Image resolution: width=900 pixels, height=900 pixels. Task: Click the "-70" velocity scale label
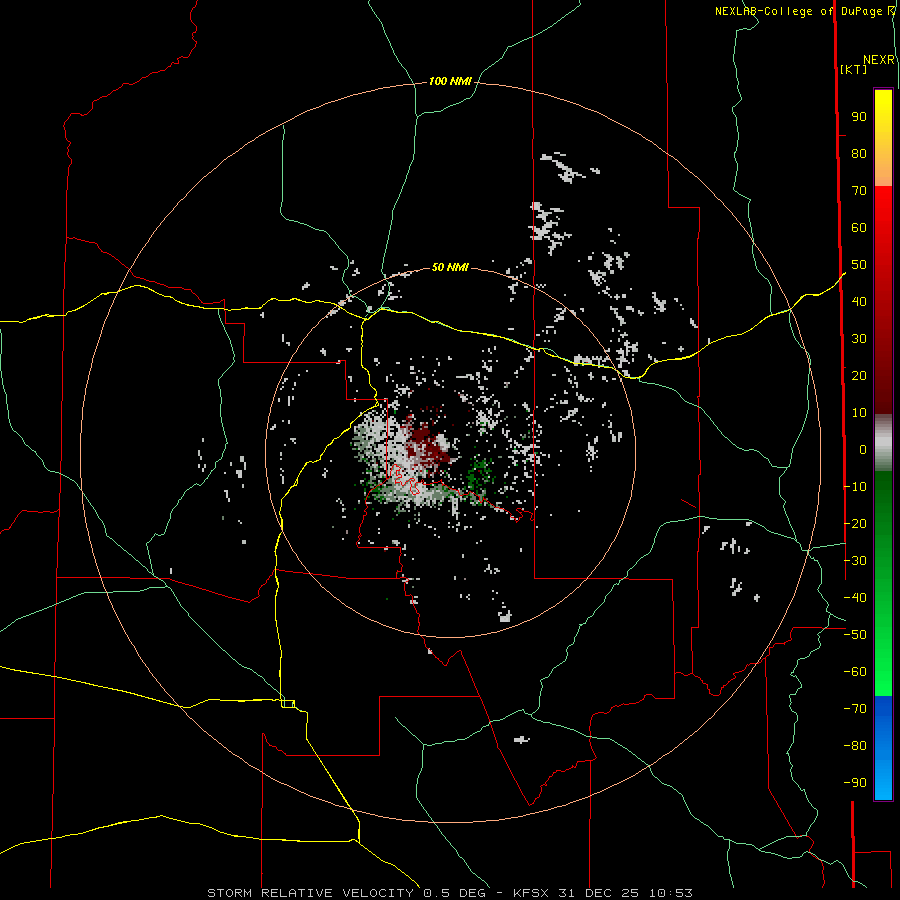855,709
